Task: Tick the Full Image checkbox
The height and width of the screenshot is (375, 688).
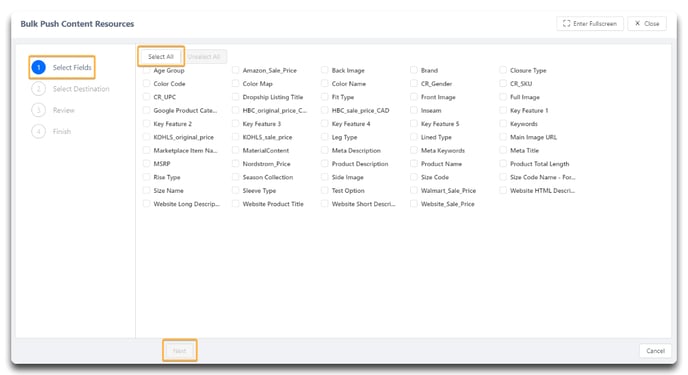Action: (x=503, y=97)
